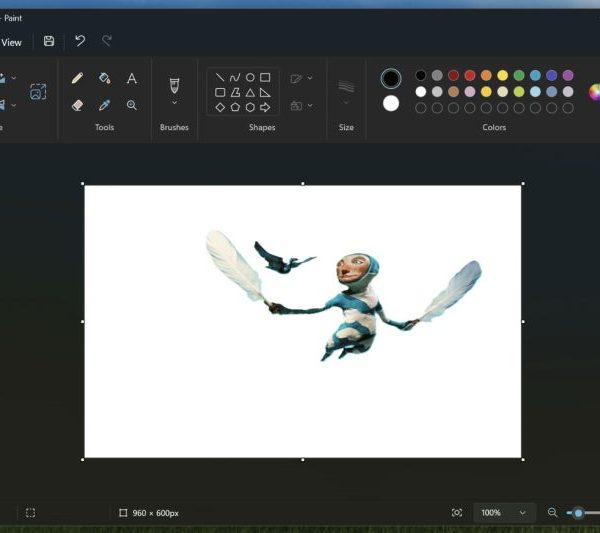Click the blue bird on the canvas

(283, 258)
